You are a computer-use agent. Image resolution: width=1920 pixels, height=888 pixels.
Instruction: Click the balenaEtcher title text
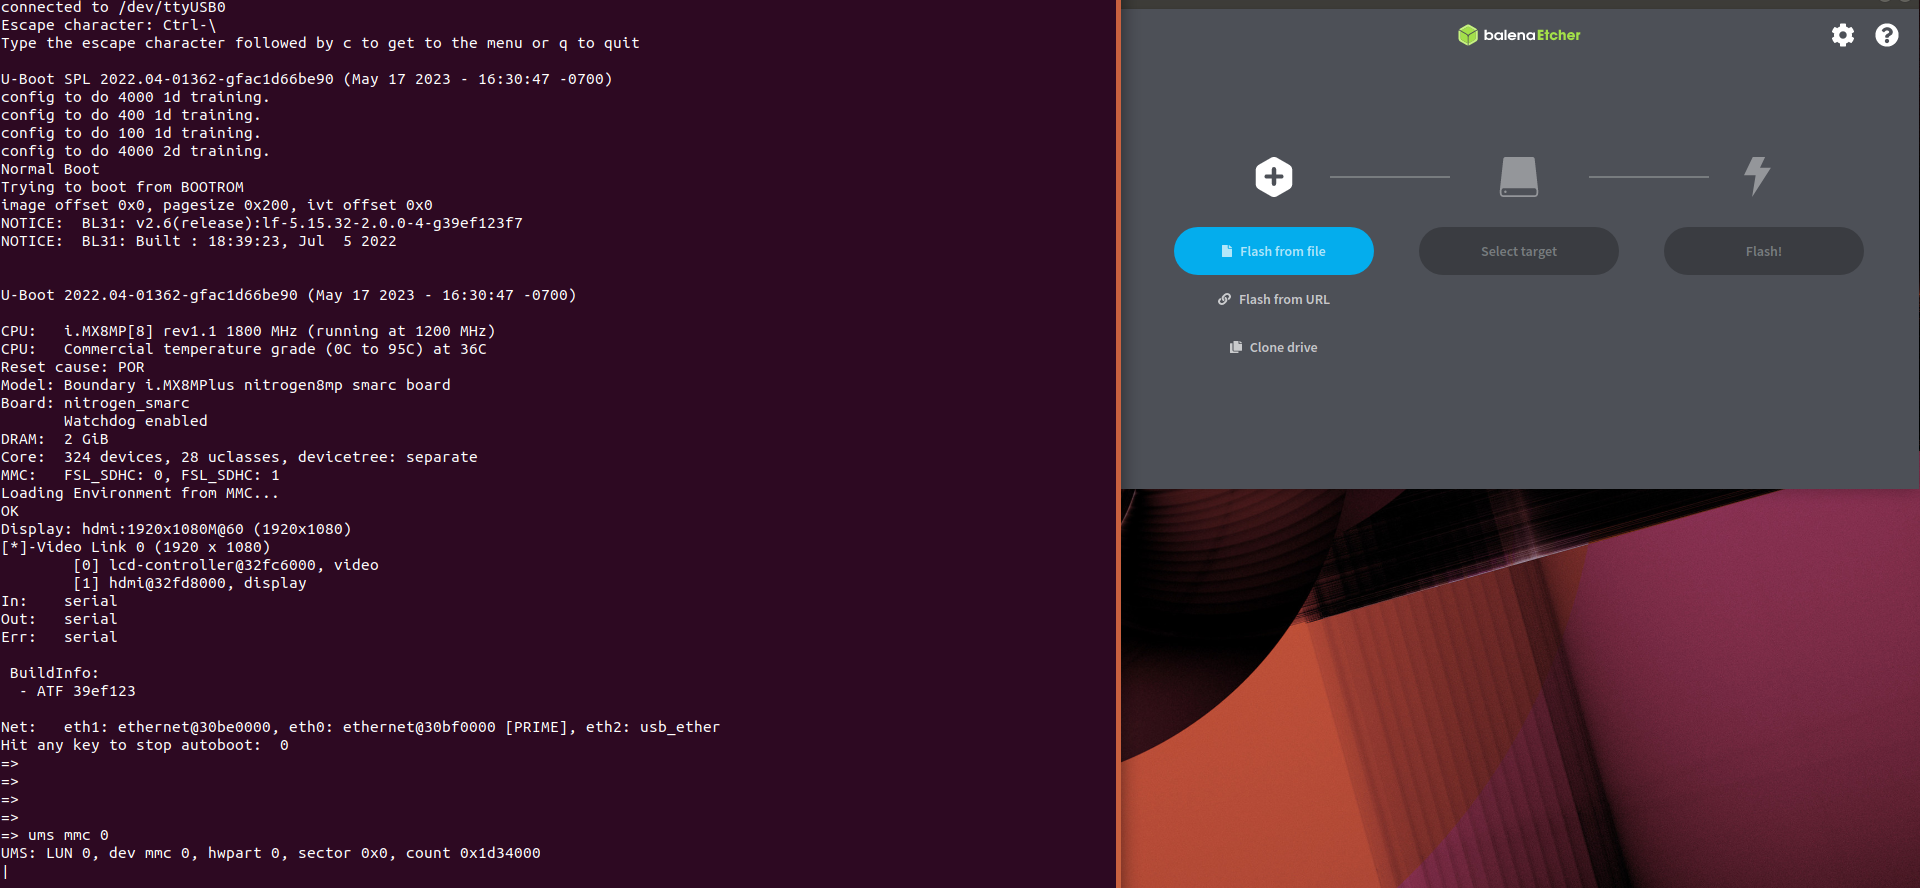(x=1531, y=35)
